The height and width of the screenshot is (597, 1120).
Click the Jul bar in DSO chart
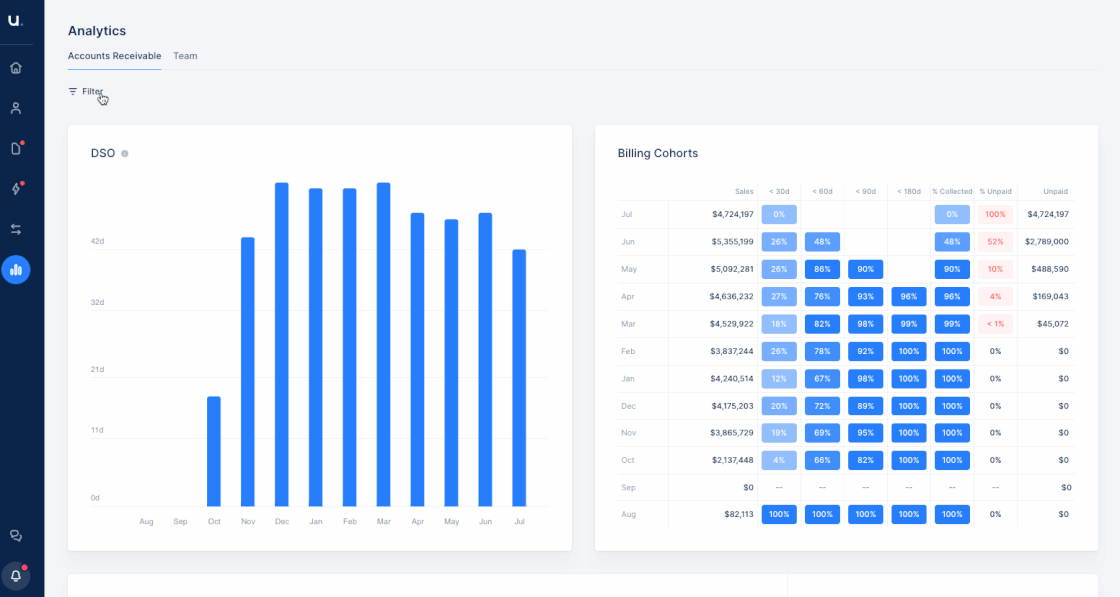point(519,378)
